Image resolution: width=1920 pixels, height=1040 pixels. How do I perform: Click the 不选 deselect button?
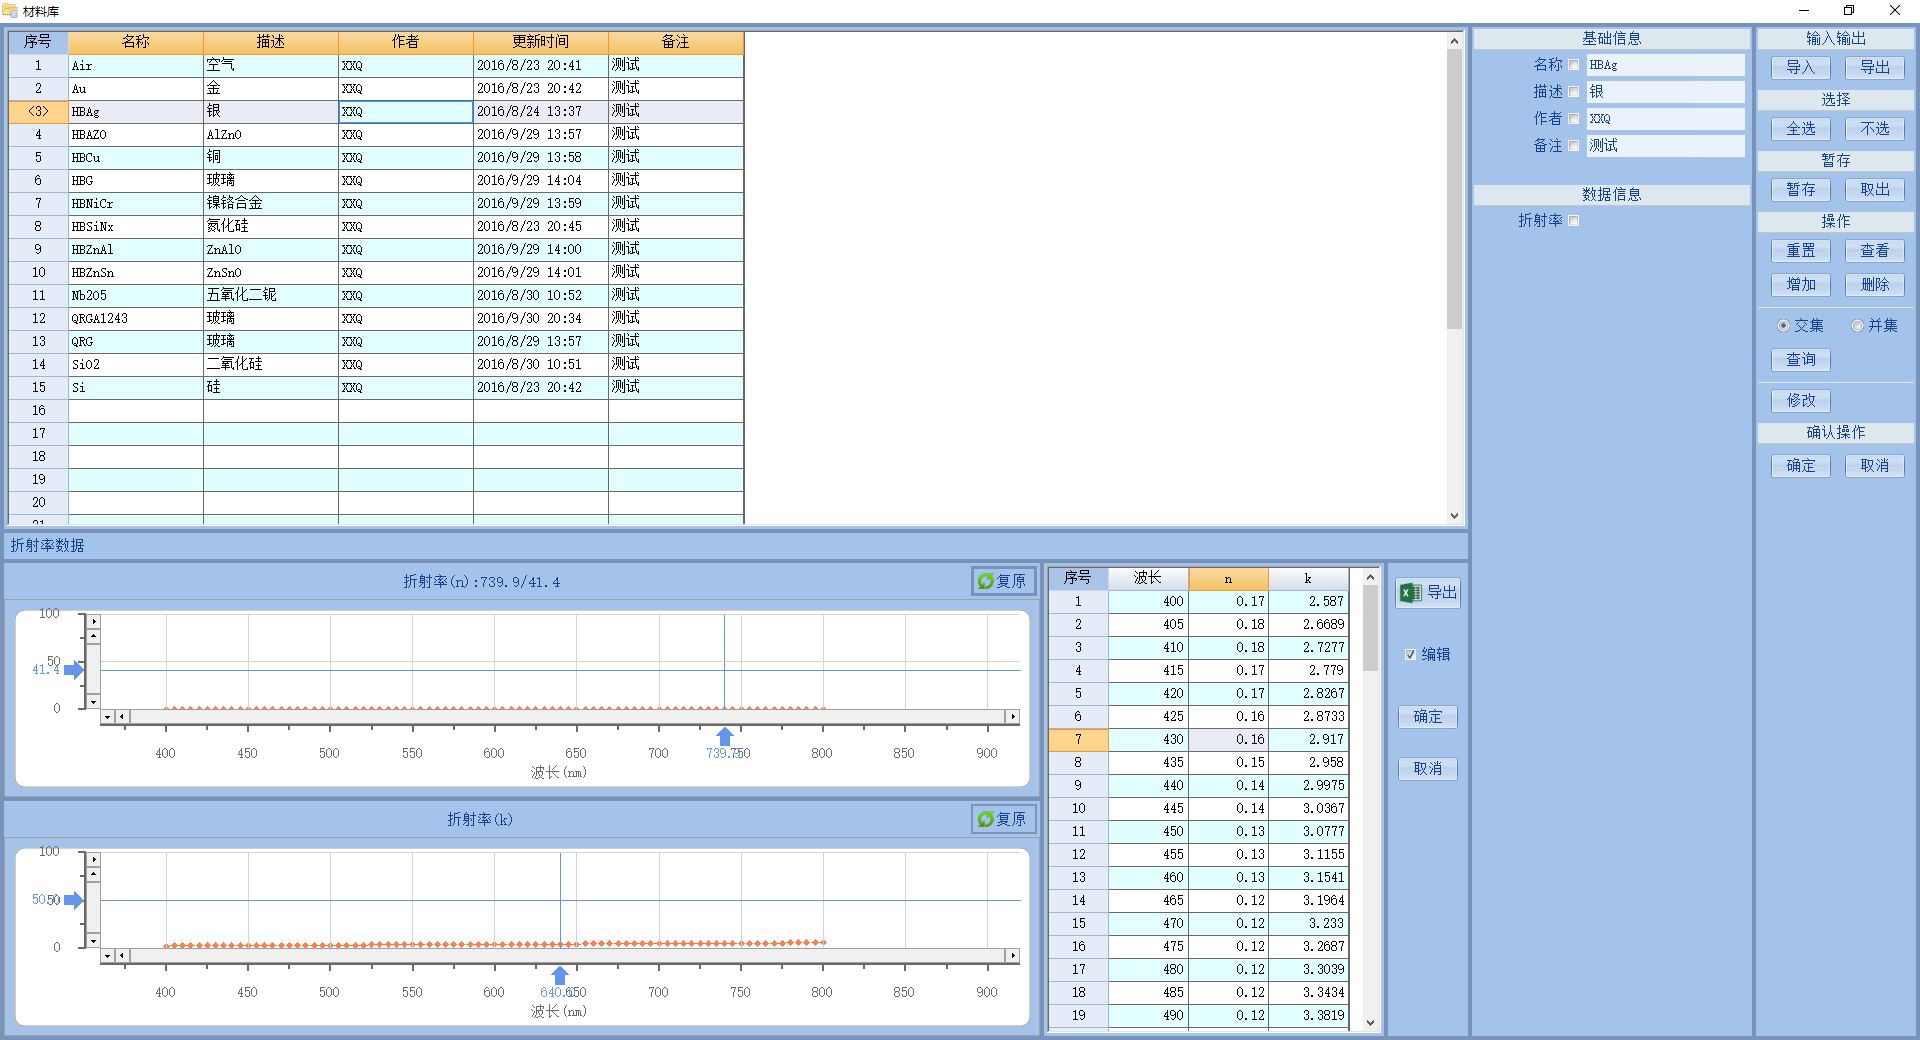point(1875,129)
